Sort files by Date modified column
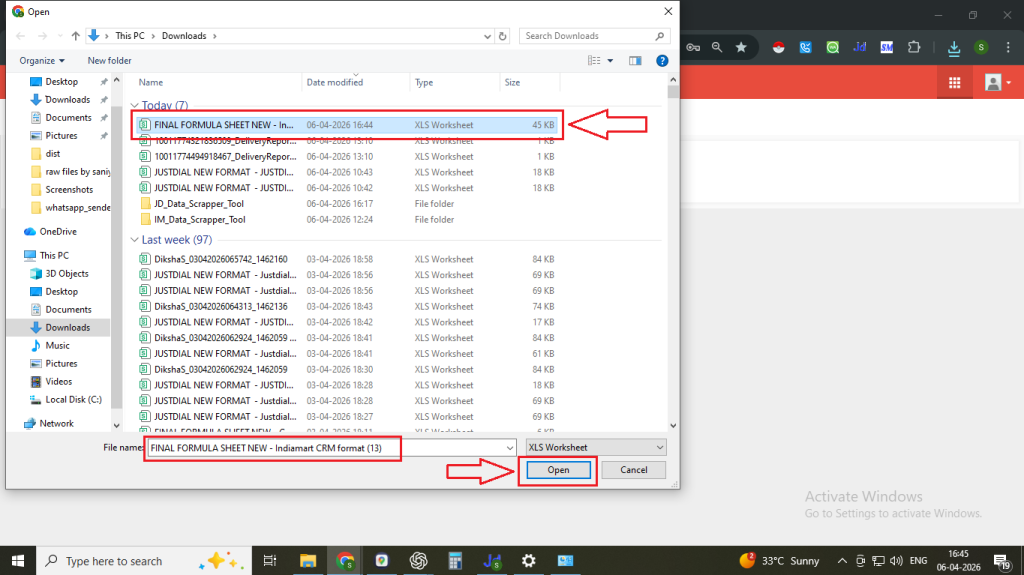This screenshot has width=1024, height=575. click(335, 83)
